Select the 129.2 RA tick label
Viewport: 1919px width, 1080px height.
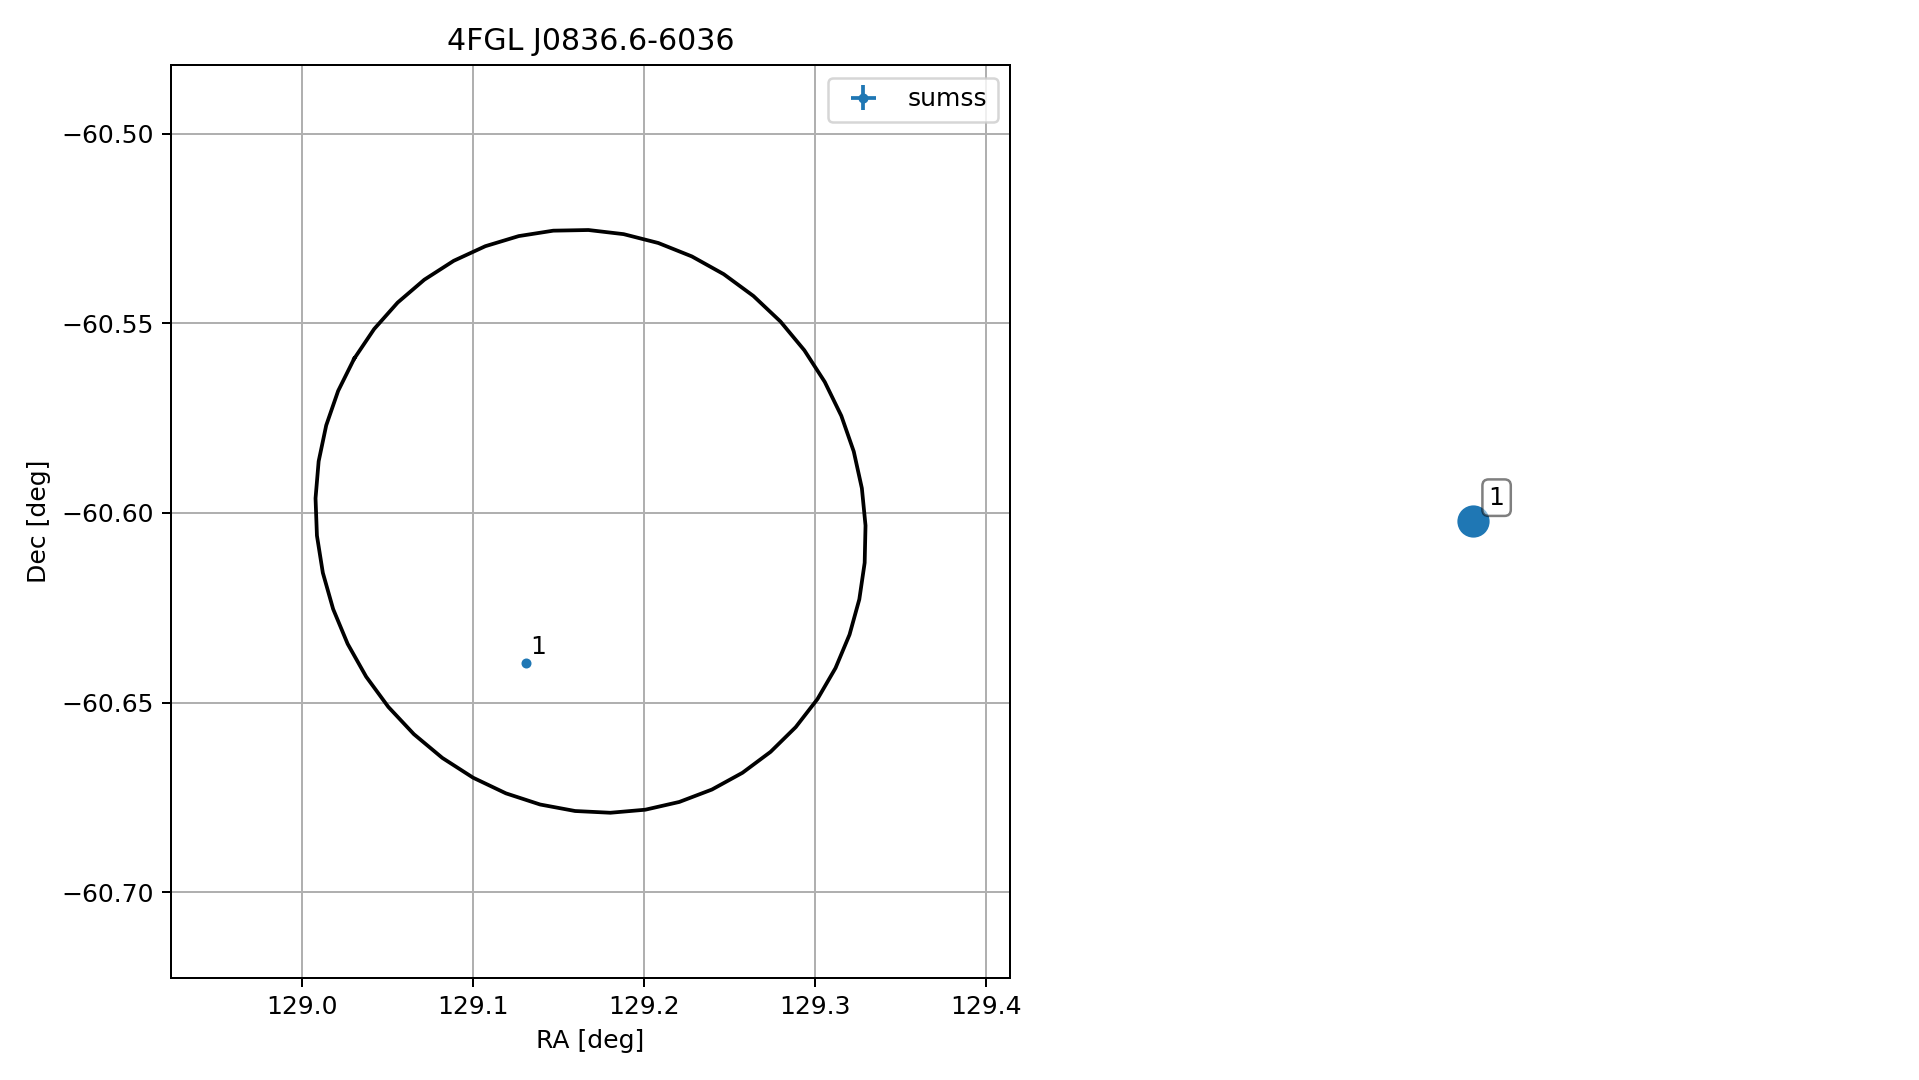pos(644,1006)
